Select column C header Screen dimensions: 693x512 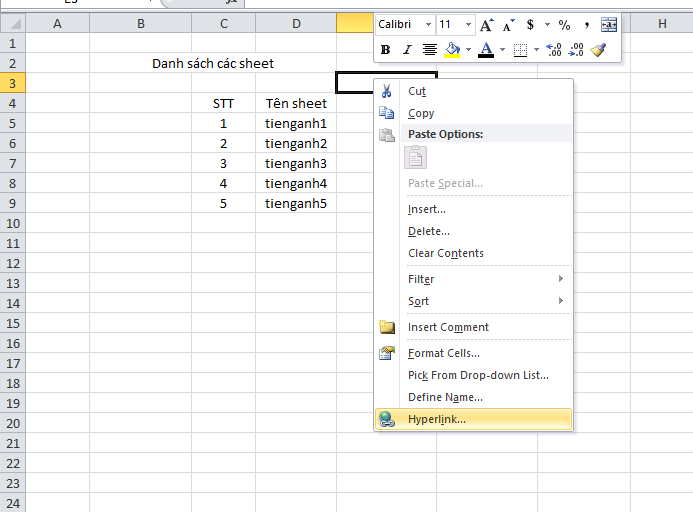coord(224,23)
